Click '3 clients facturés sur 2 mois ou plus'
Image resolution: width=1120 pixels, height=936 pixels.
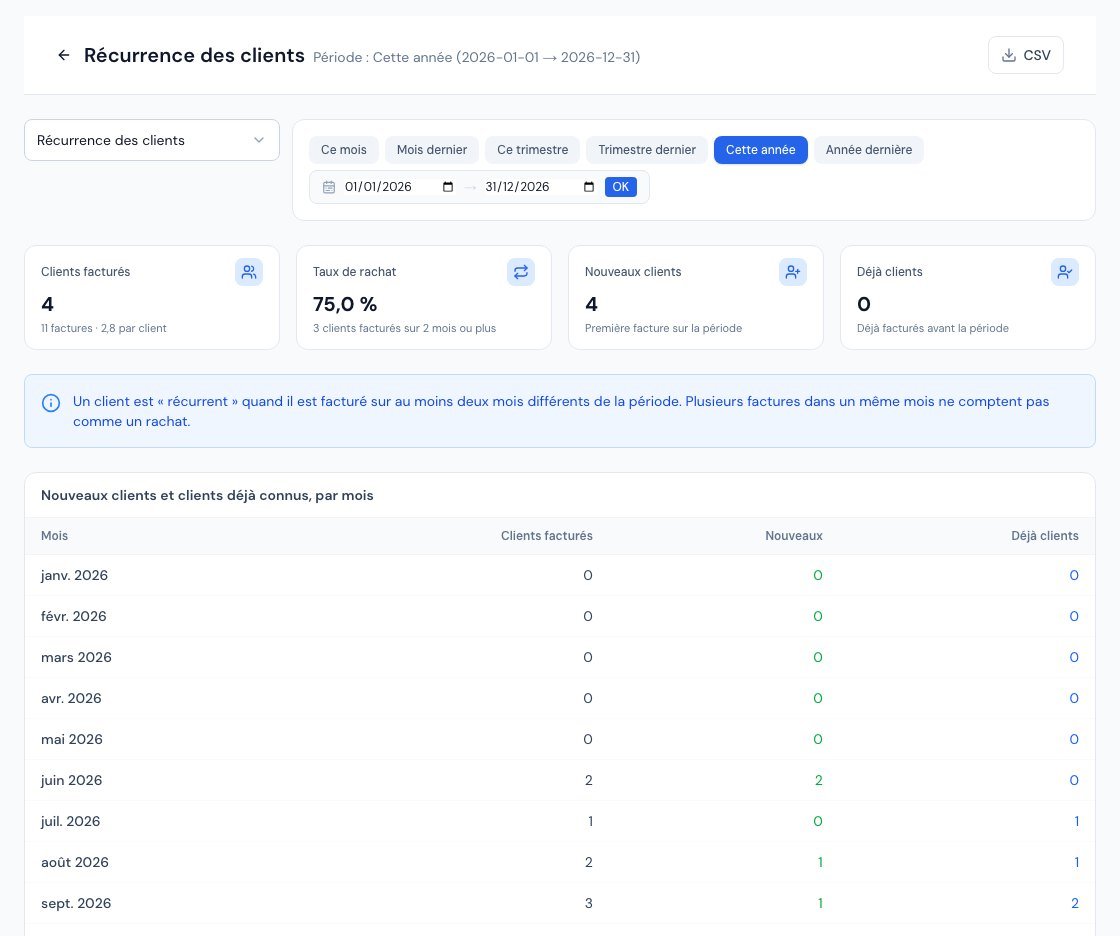point(404,329)
